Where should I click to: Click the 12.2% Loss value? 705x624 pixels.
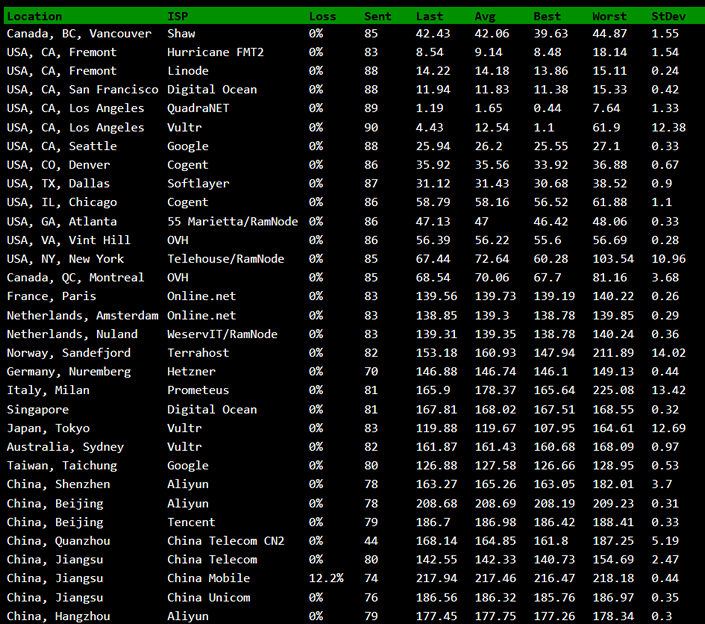(x=326, y=578)
